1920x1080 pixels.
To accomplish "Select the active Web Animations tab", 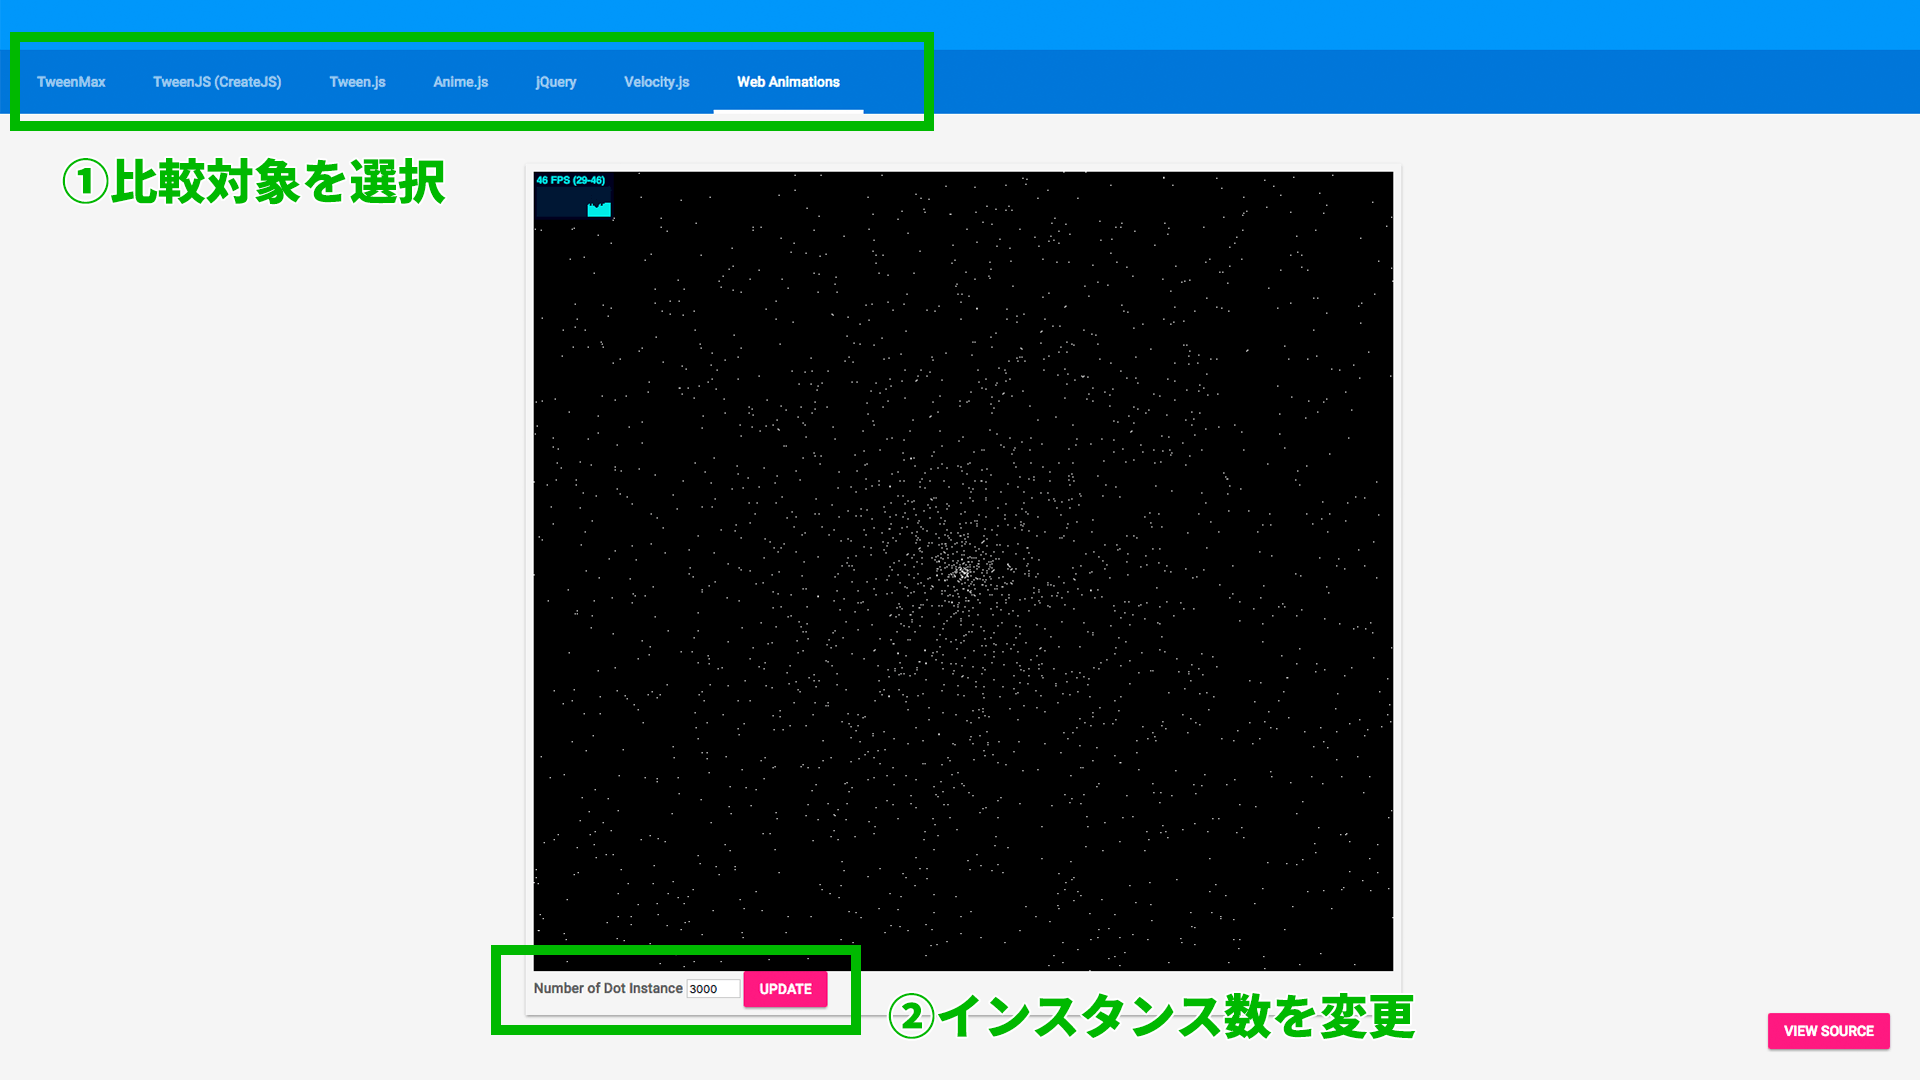I will pos(787,82).
